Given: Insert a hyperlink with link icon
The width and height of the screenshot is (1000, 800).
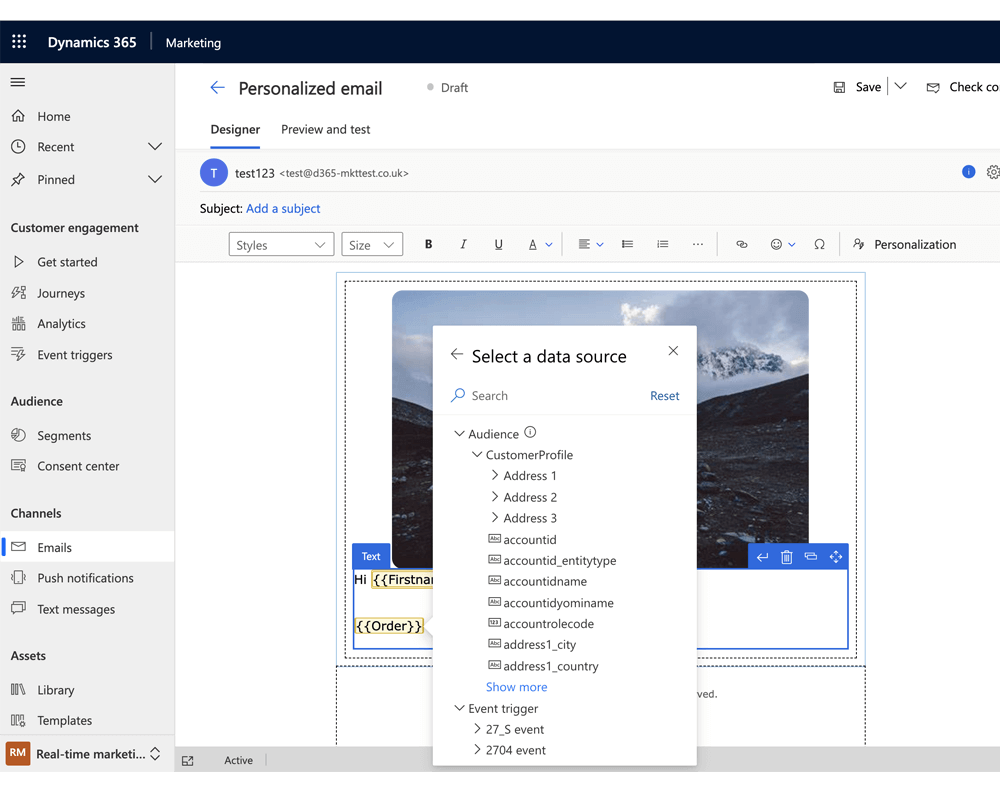Looking at the screenshot, I should coord(742,244).
